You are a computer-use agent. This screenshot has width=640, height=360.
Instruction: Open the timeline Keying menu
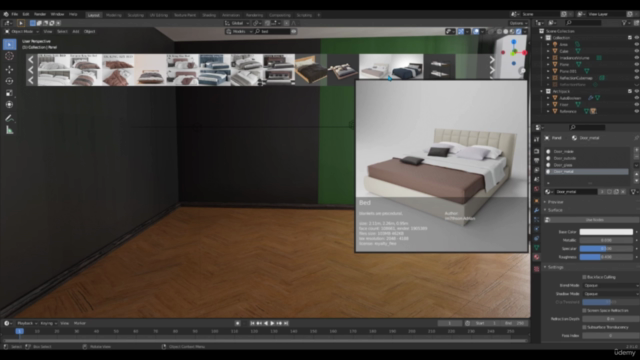coord(48,323)
